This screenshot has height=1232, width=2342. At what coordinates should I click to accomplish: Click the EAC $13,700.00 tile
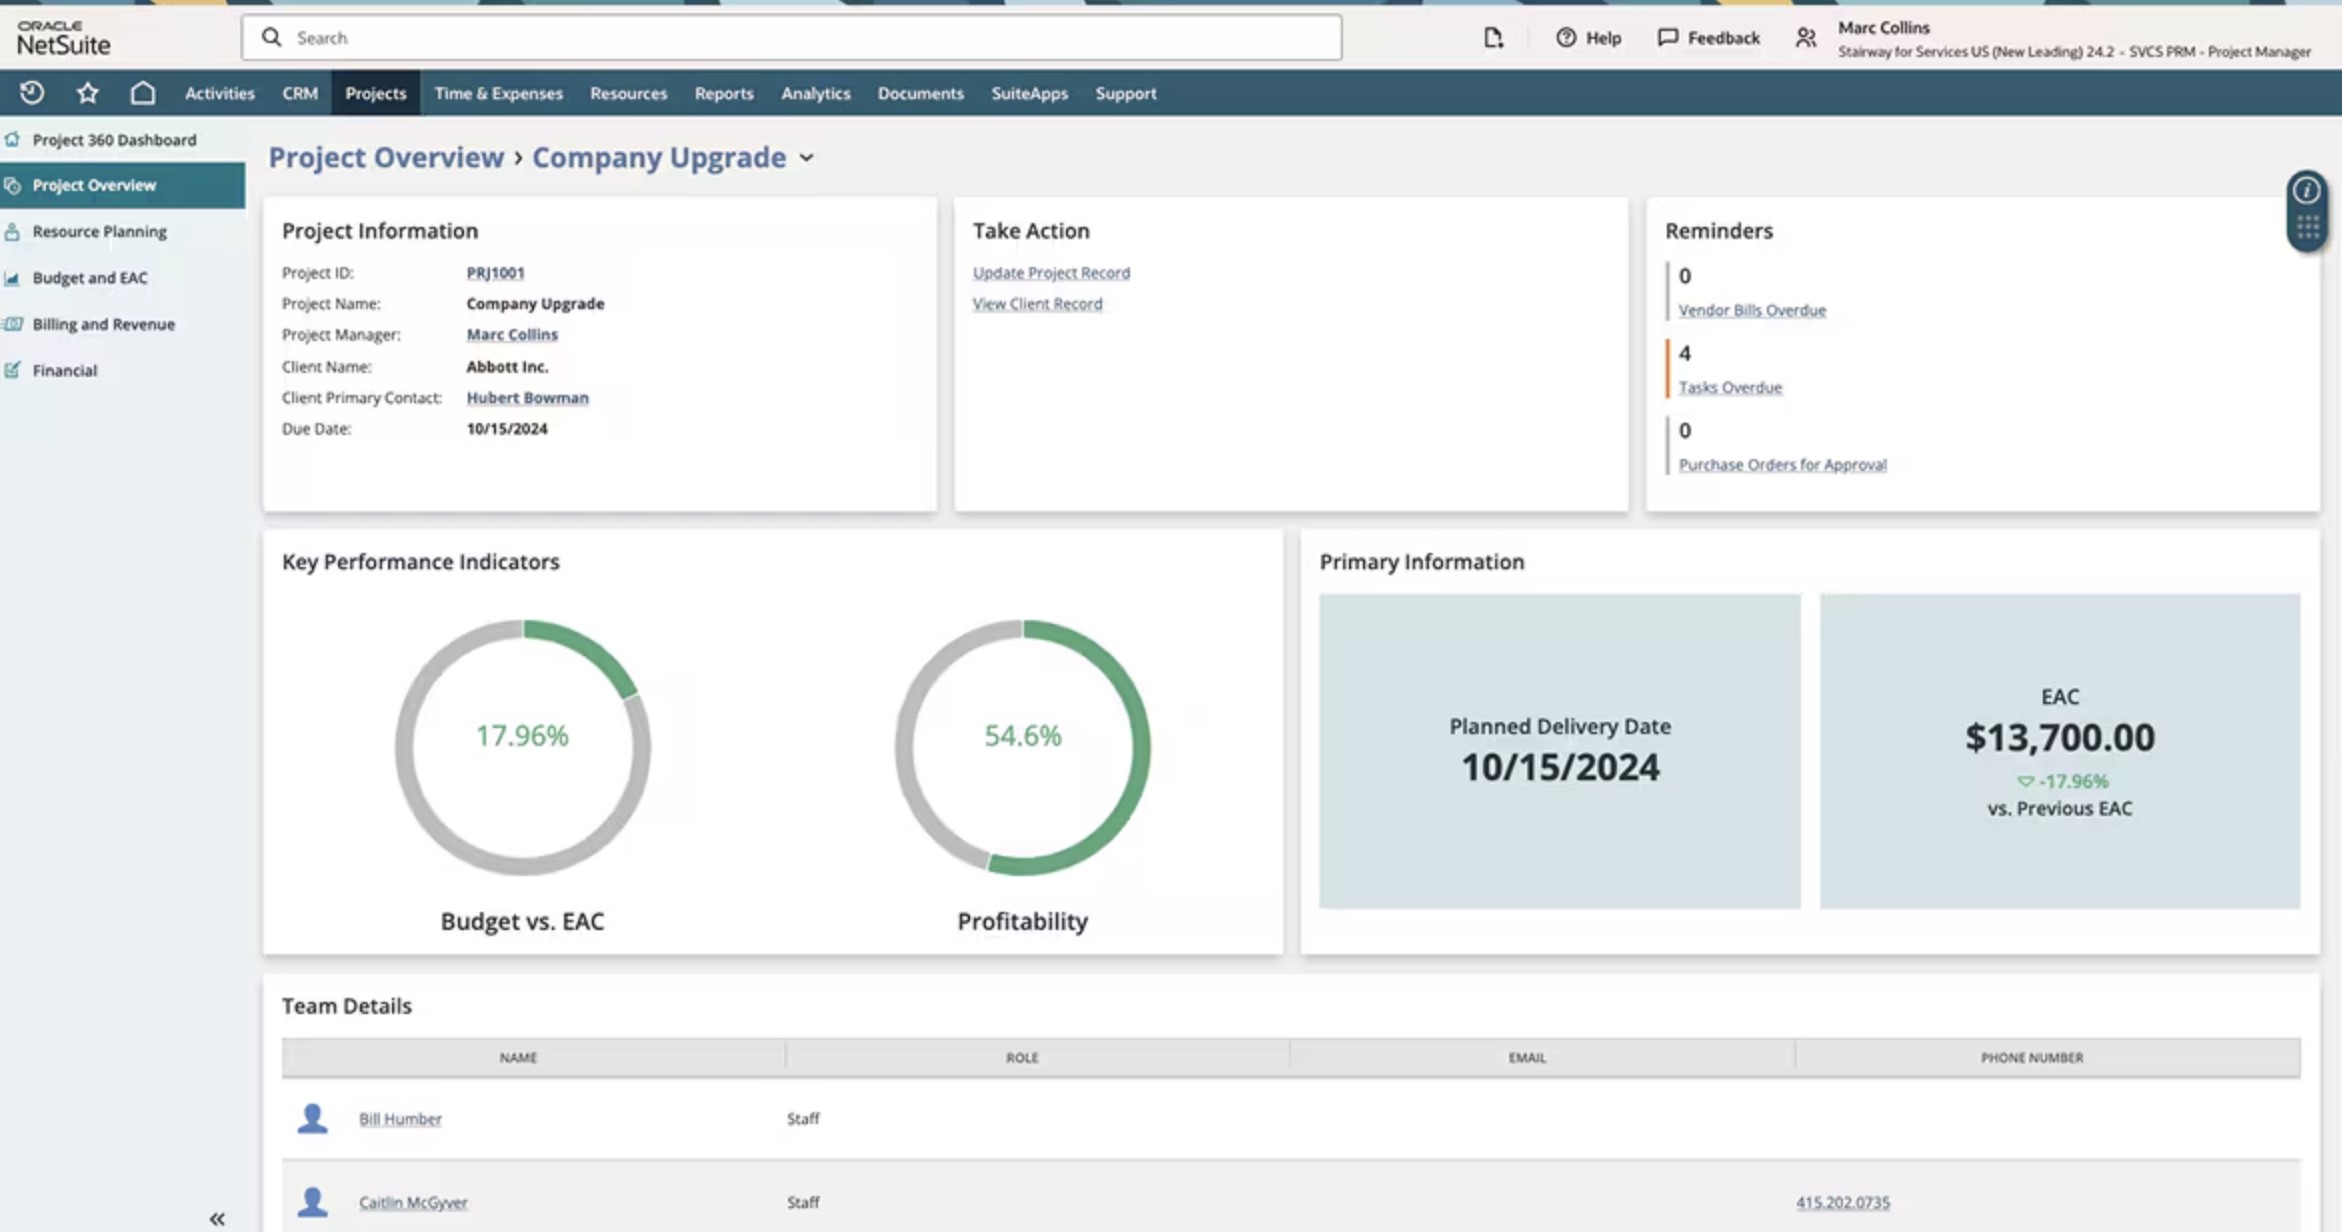click(2059, 751)
